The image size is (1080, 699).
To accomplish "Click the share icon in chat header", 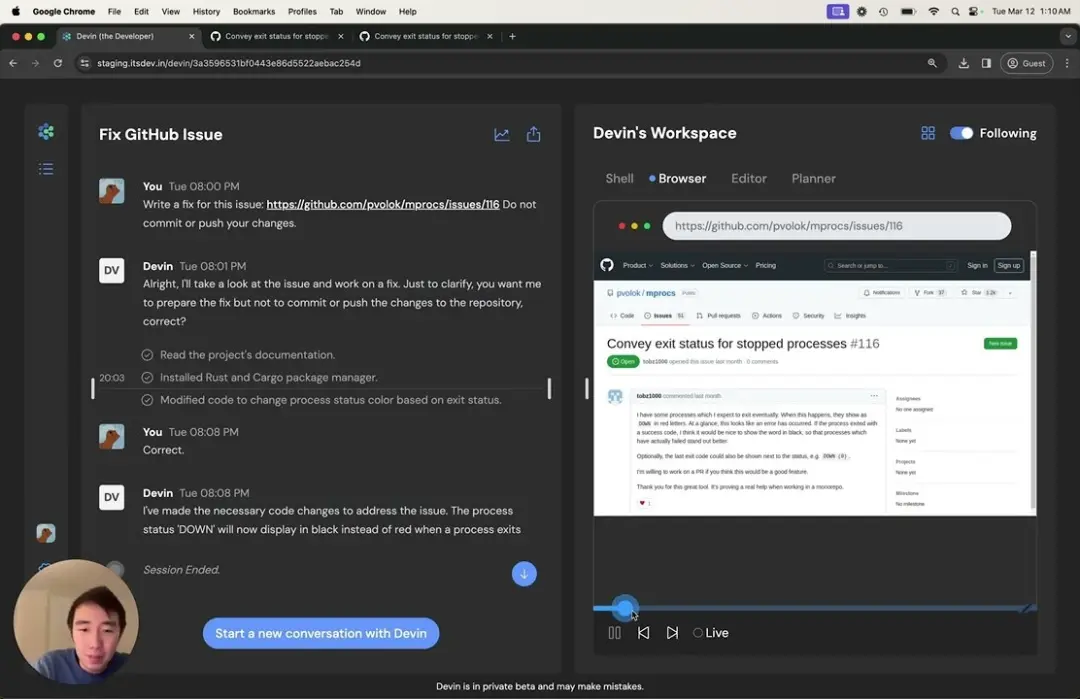I will [534, 135].
